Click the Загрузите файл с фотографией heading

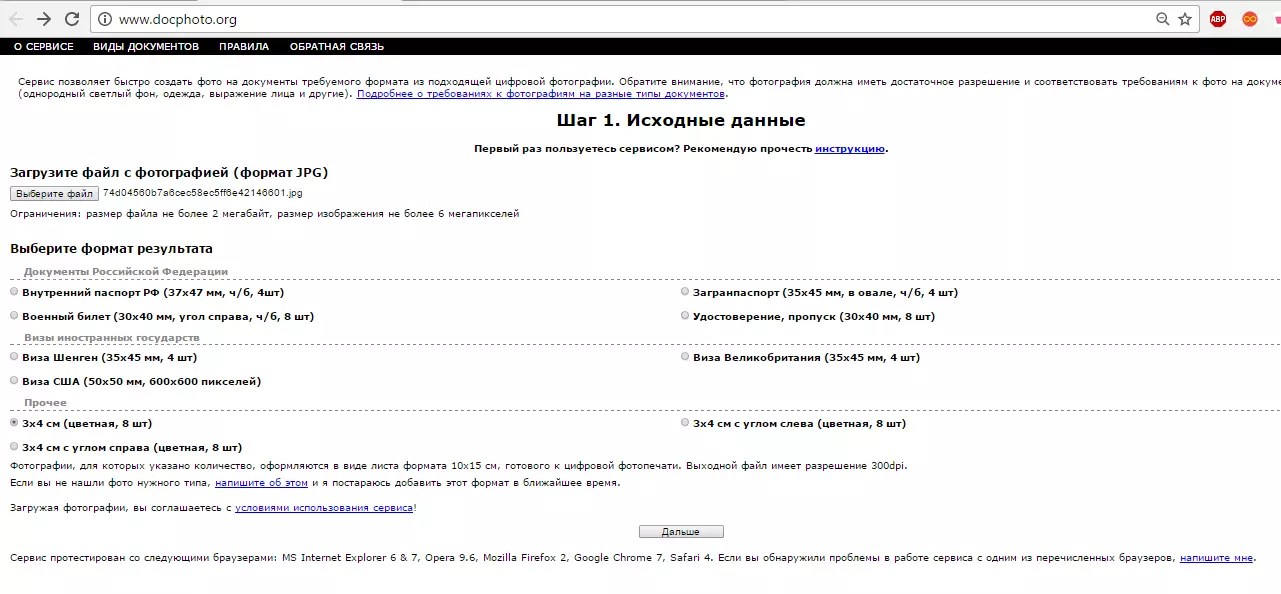tap(169, 173)
